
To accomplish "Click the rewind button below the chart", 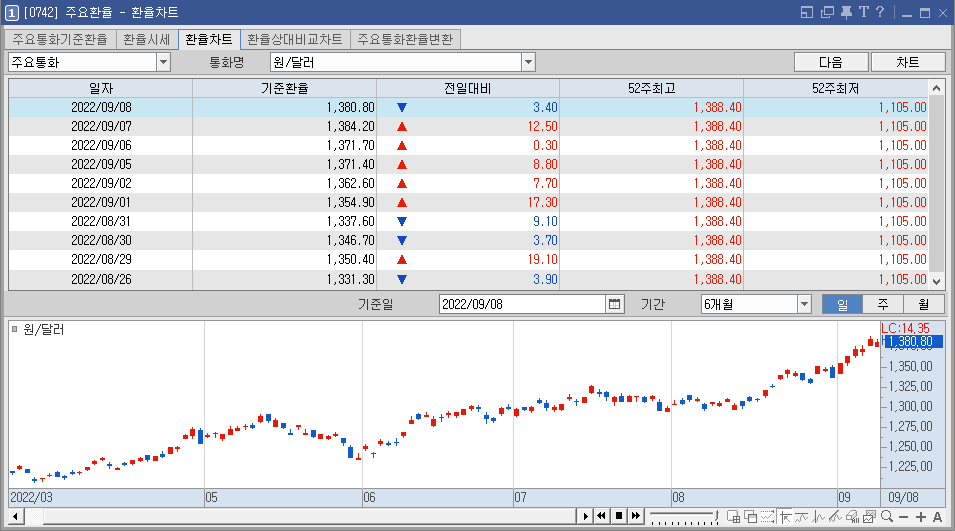I will point(602,516).
